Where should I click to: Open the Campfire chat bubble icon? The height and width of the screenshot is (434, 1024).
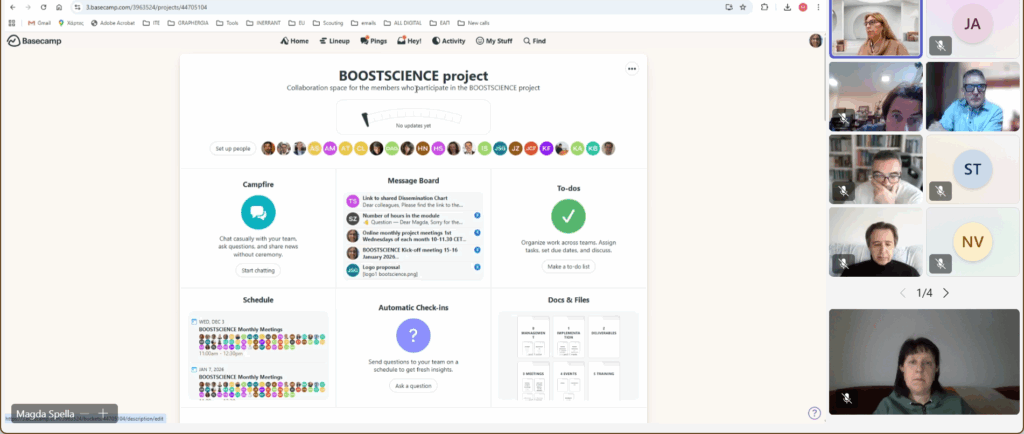pos(258,213)
